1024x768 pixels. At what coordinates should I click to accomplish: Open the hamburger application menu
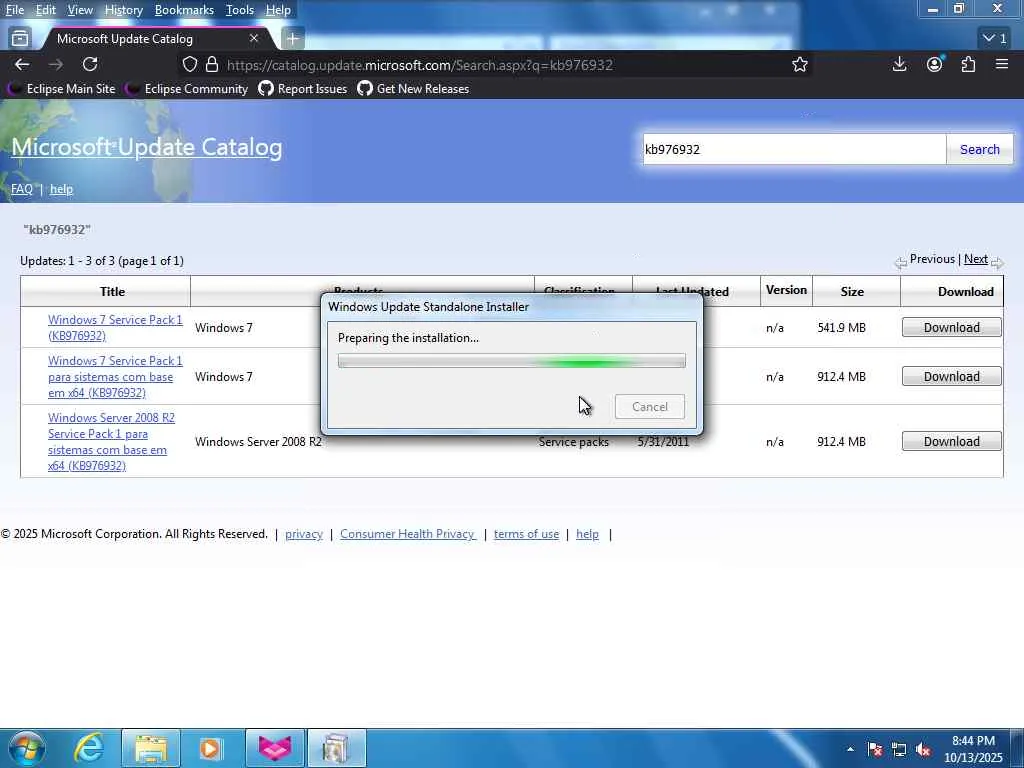click(x=1002, y=64)
